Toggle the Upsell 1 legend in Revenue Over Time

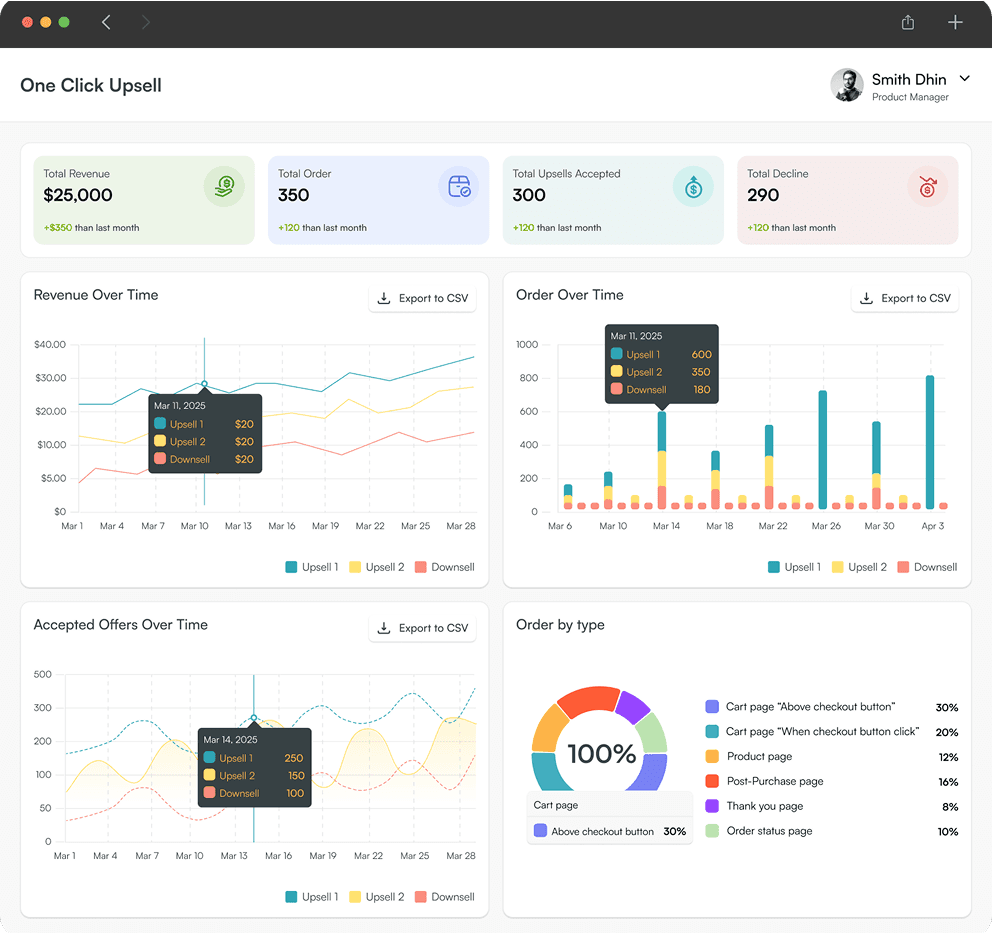(311, 566)
